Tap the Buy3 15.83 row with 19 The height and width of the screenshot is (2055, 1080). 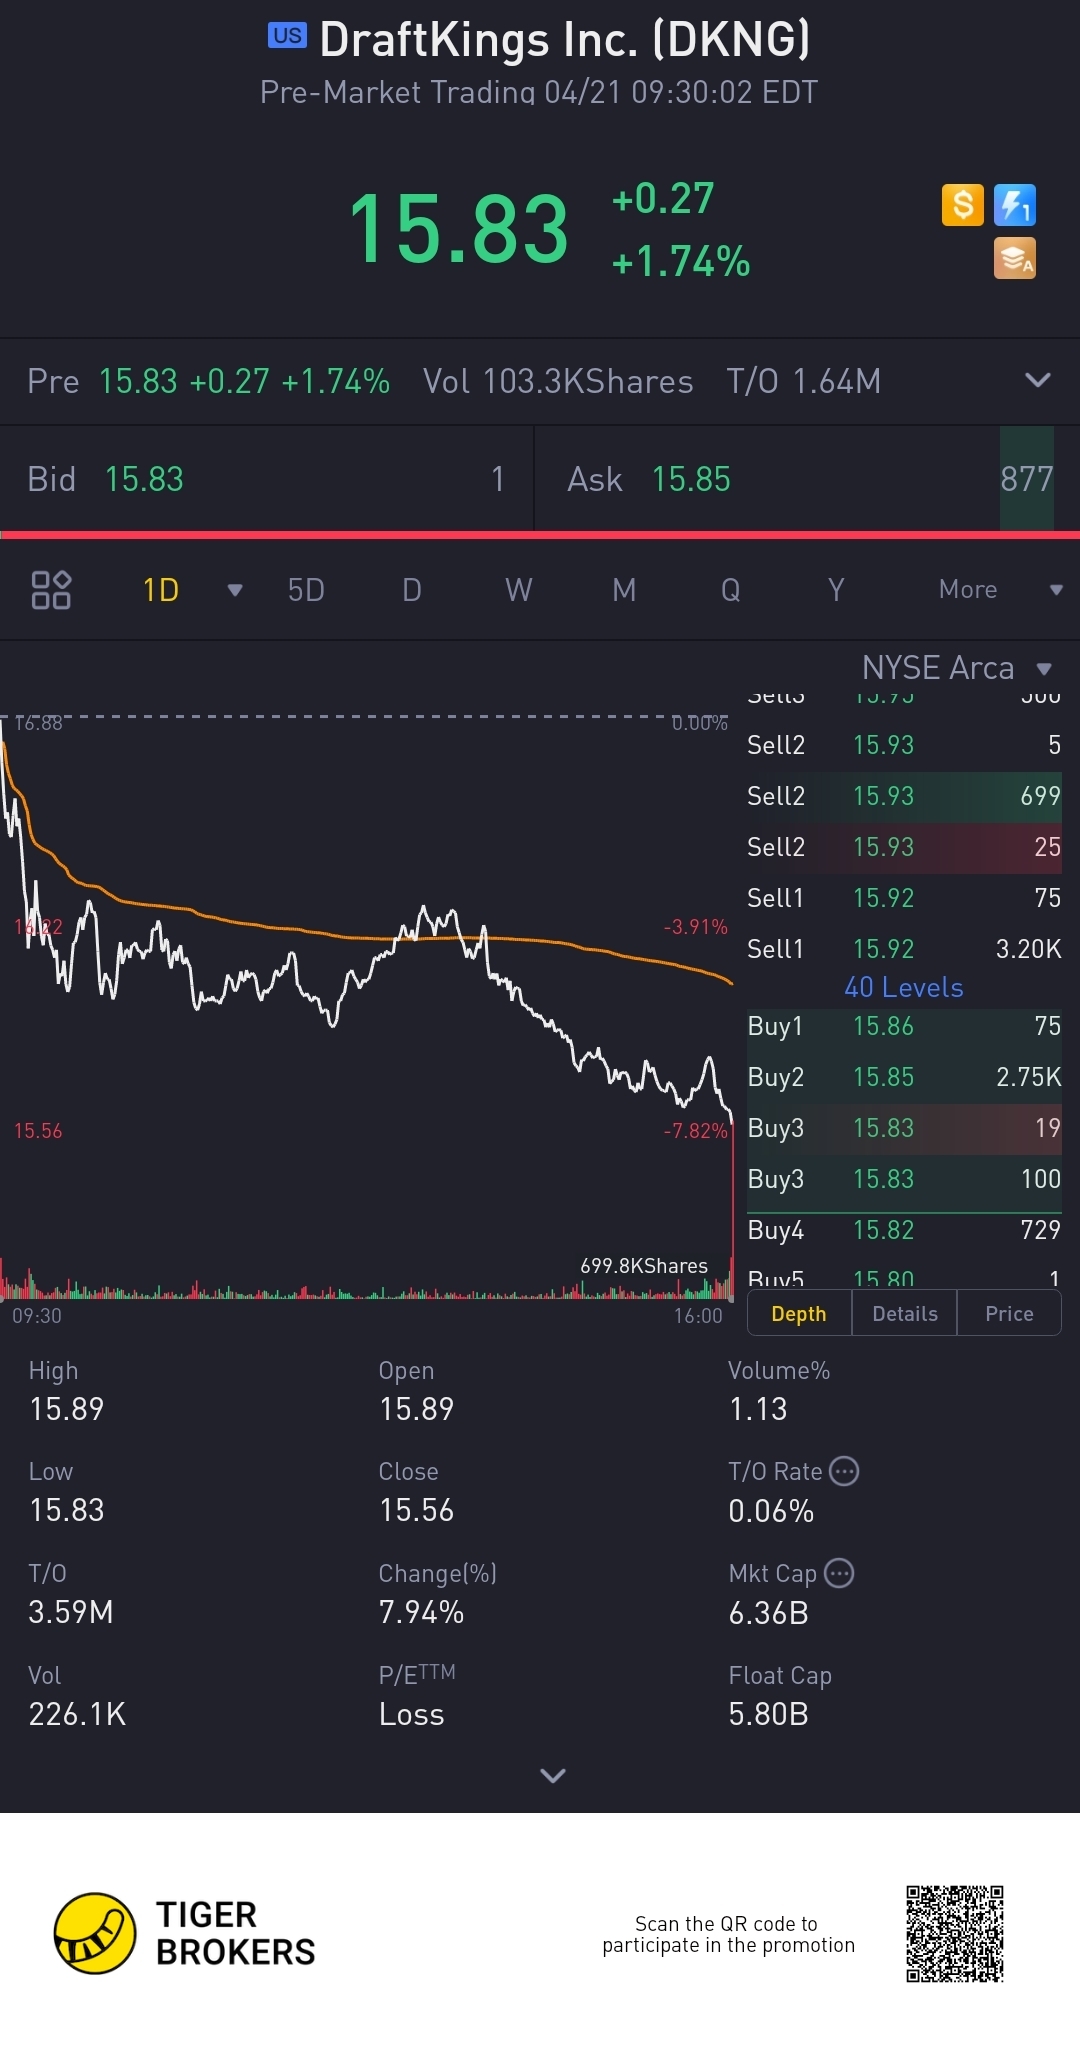click(x=904, y=1128)
